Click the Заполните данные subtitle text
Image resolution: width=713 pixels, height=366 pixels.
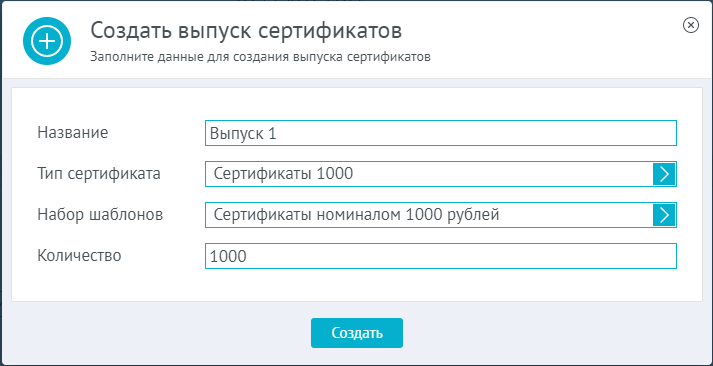(260, 57)
